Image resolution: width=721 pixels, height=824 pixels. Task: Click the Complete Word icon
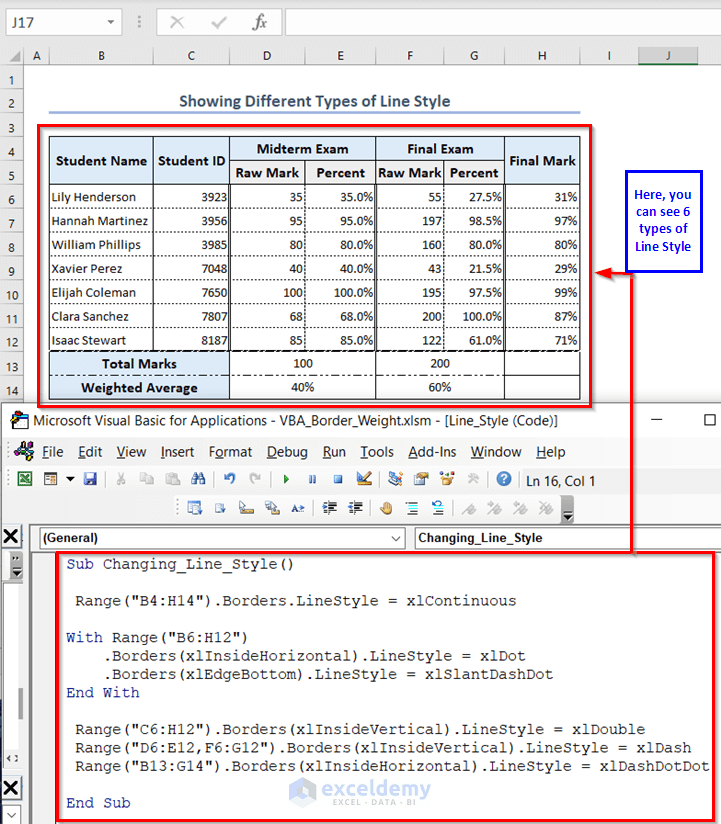[298, 508]
